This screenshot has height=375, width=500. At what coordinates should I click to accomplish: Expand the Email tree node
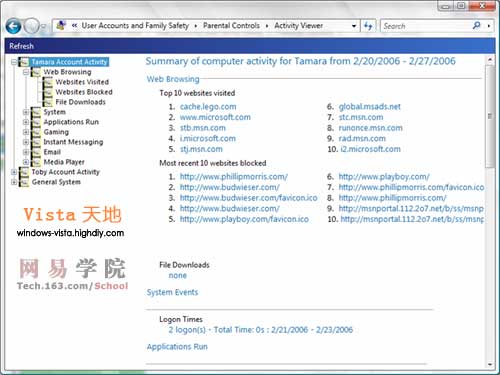pos(26,152)
